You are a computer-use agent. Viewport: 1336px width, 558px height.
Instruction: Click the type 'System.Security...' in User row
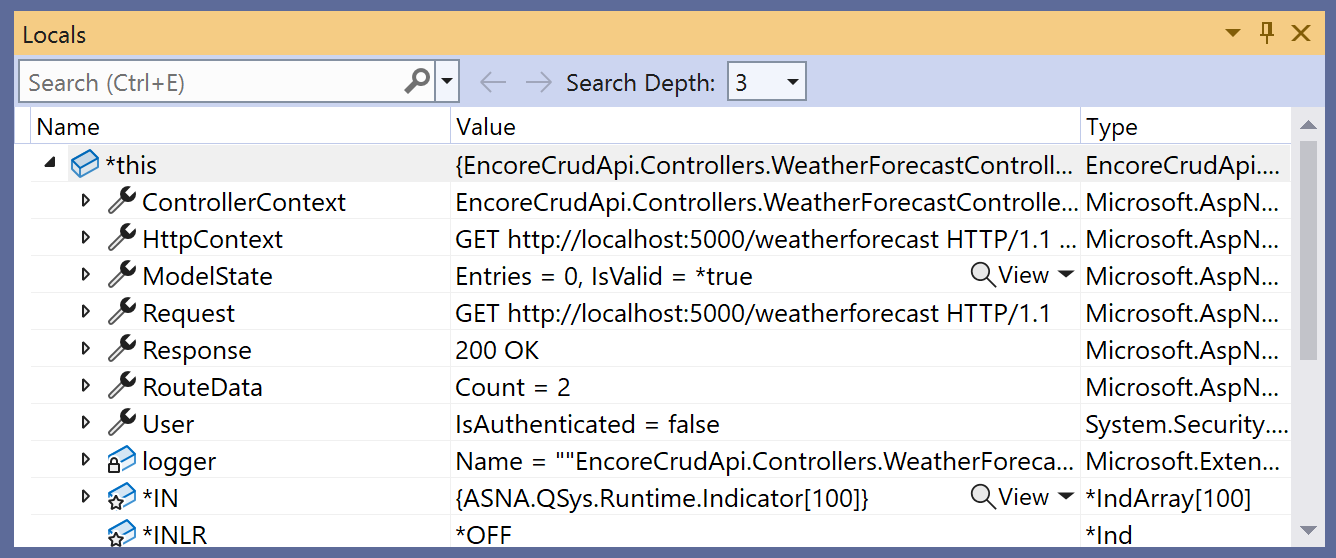pyautogui.click(x=1187, y=424)
